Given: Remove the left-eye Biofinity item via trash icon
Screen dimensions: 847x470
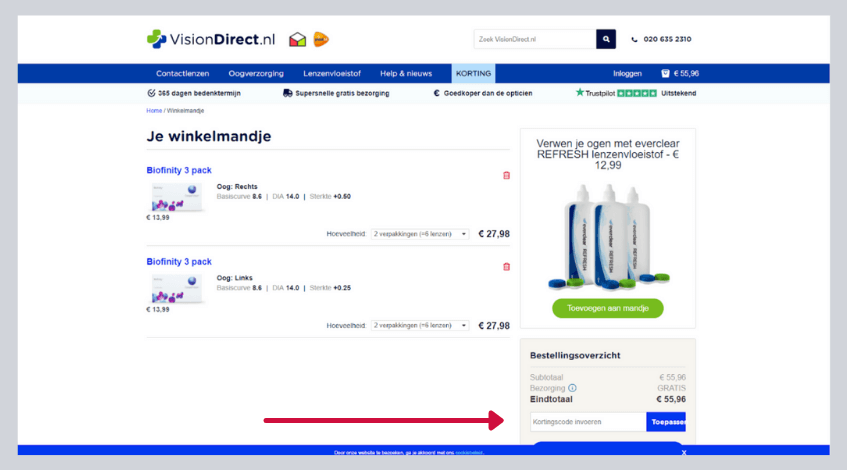Looking at the screenshot, I should (x=506, y=266).
